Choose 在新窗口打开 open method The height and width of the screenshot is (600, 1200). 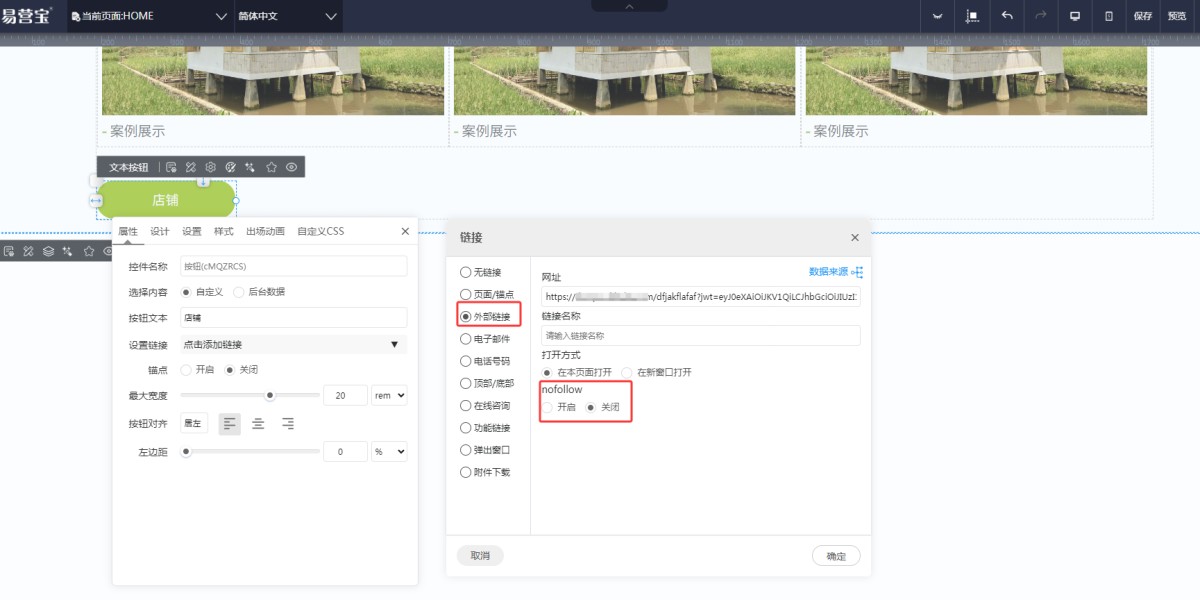click(627, 372)
